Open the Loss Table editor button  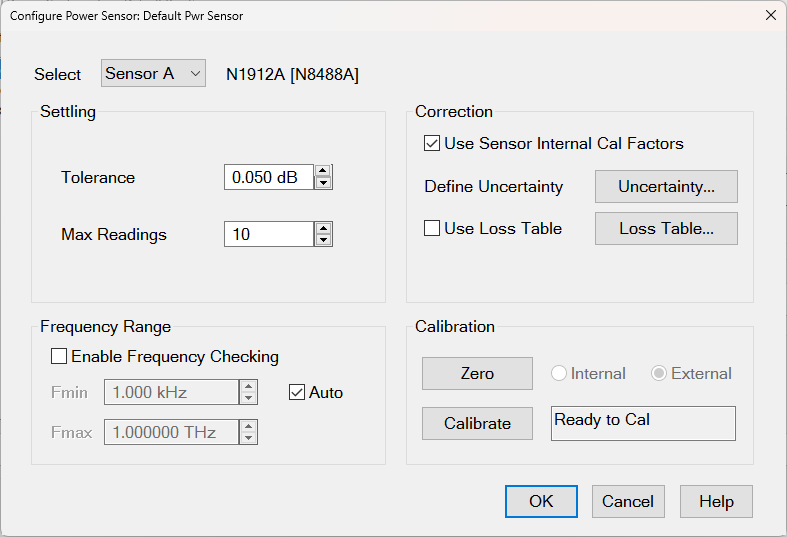click(x=666, y=228)
